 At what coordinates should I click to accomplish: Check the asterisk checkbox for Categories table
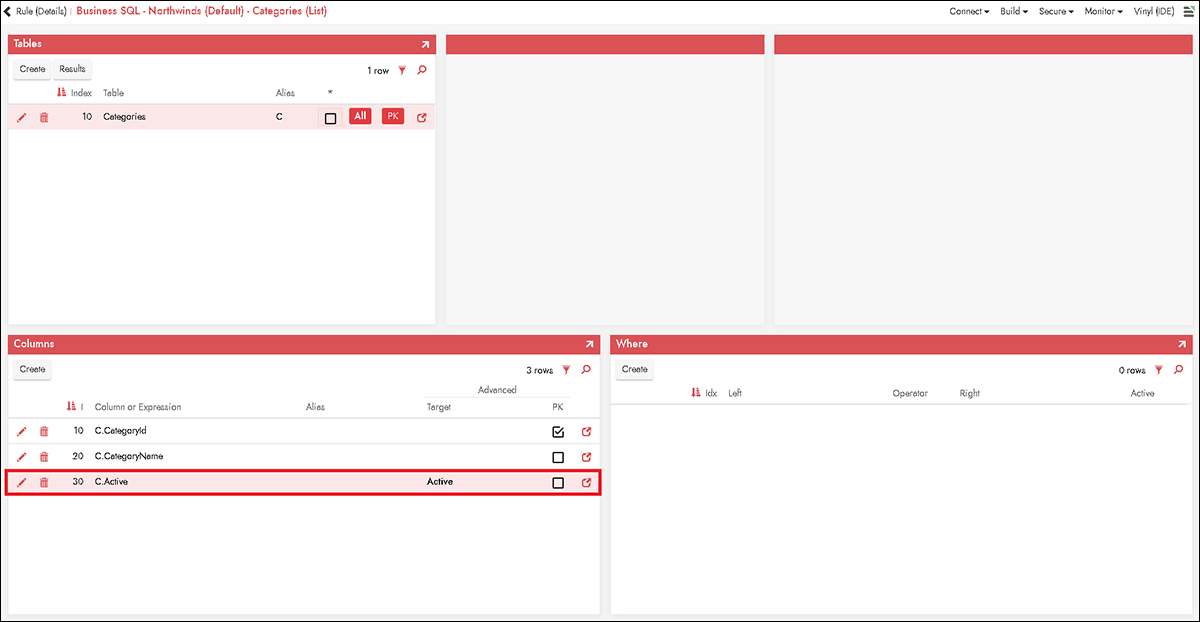pyautogui.click(x=330, y=118)
